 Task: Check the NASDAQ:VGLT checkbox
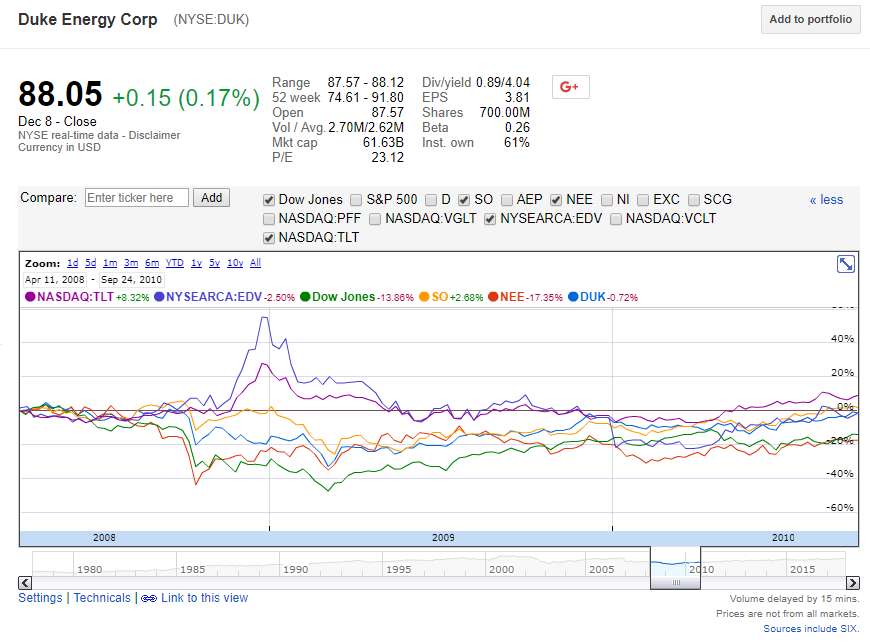point(375,219)
